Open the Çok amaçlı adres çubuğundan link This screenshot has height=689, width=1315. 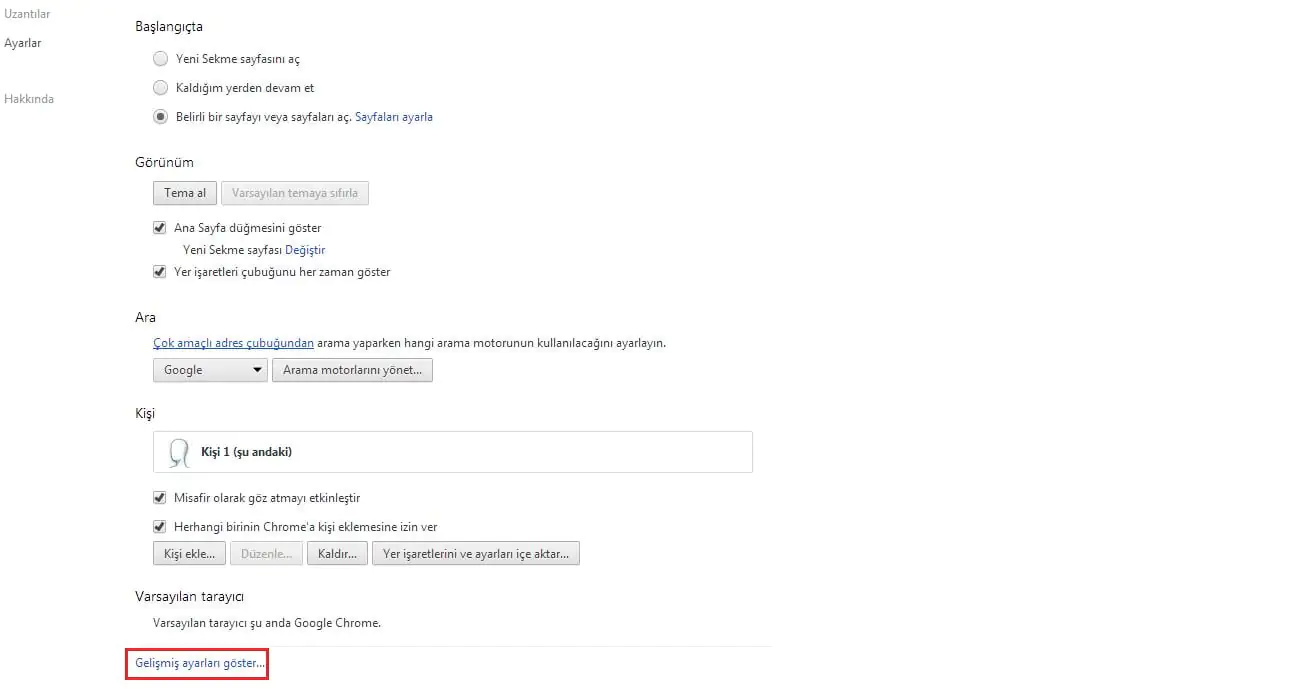(232, 342)
